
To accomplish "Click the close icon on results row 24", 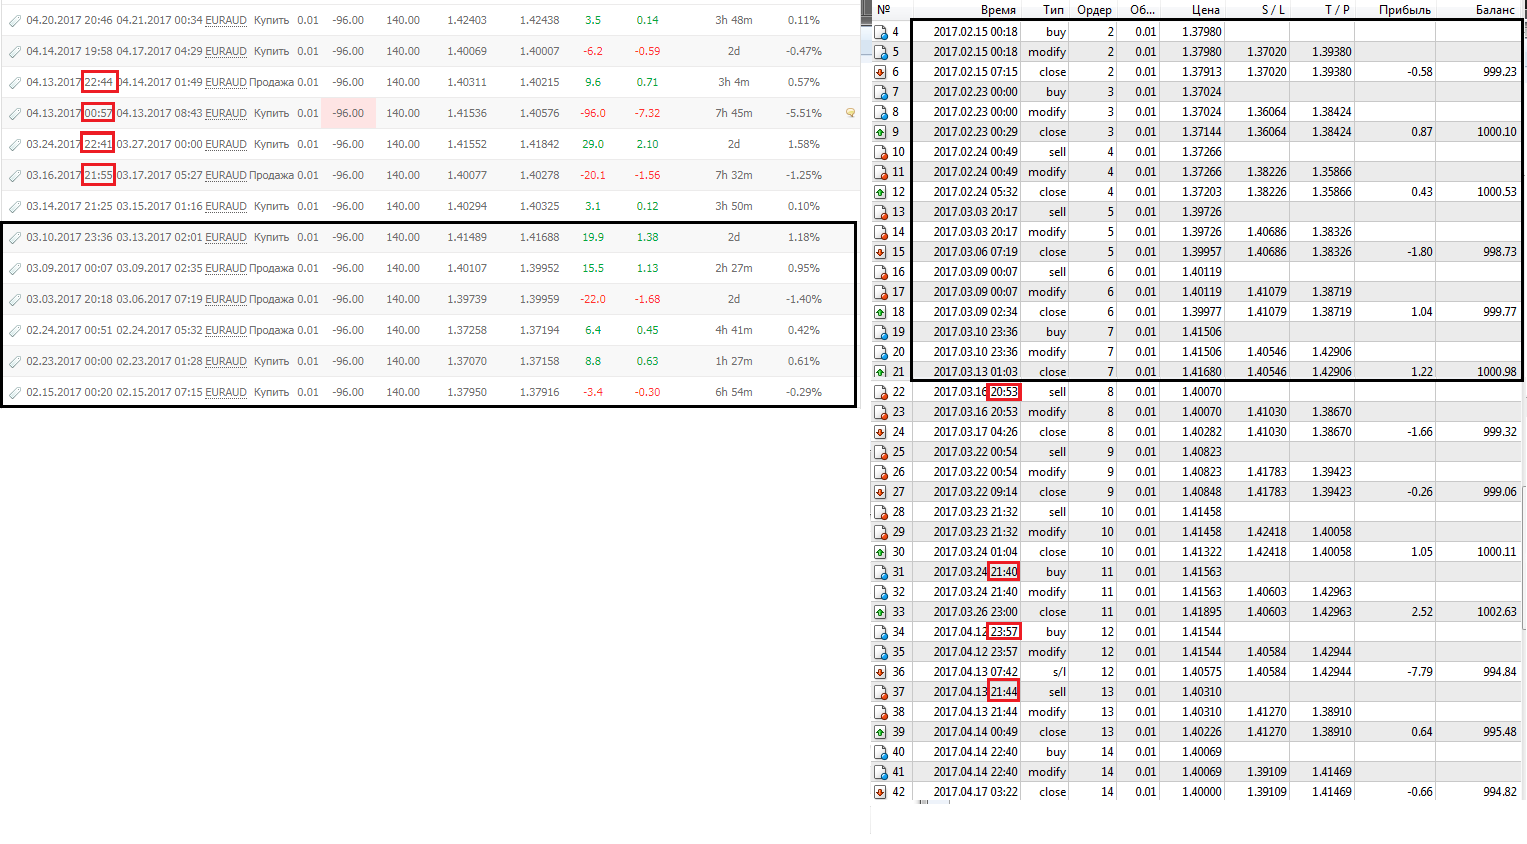I will pos(880,432).
